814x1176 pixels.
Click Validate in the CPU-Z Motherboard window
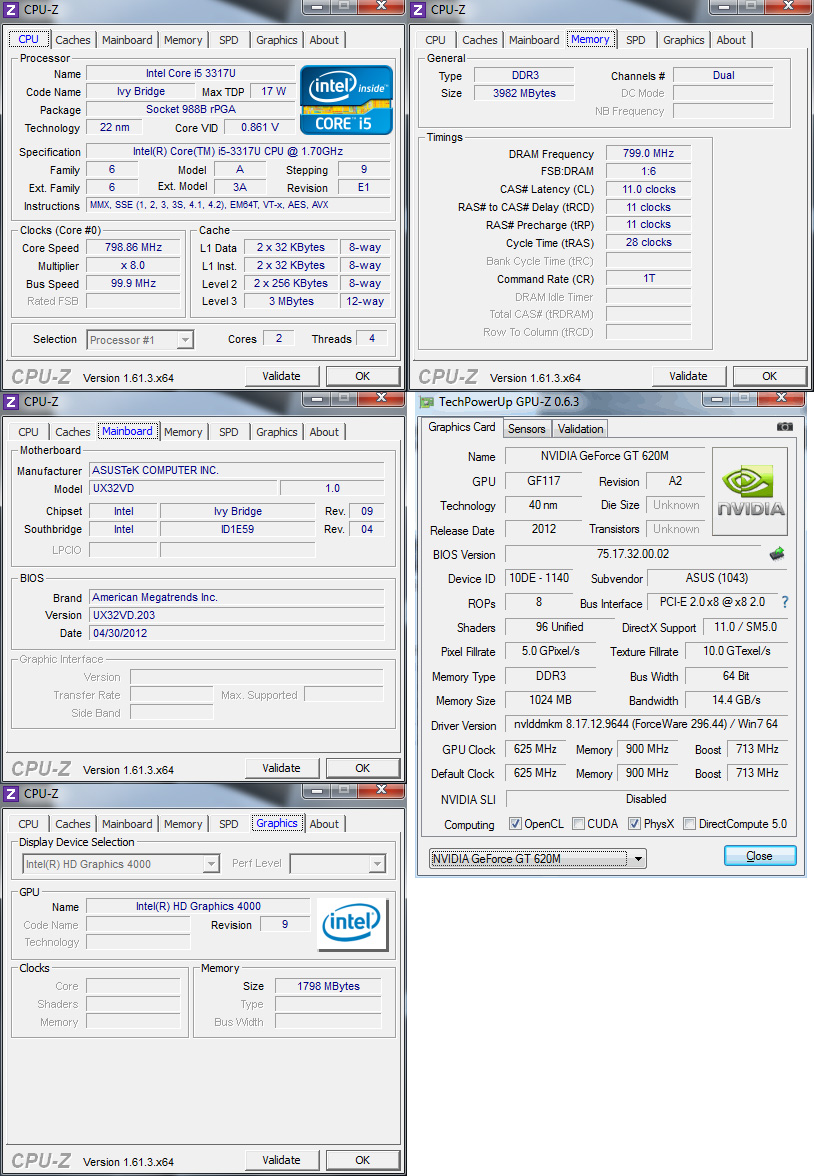coord(282,769)
